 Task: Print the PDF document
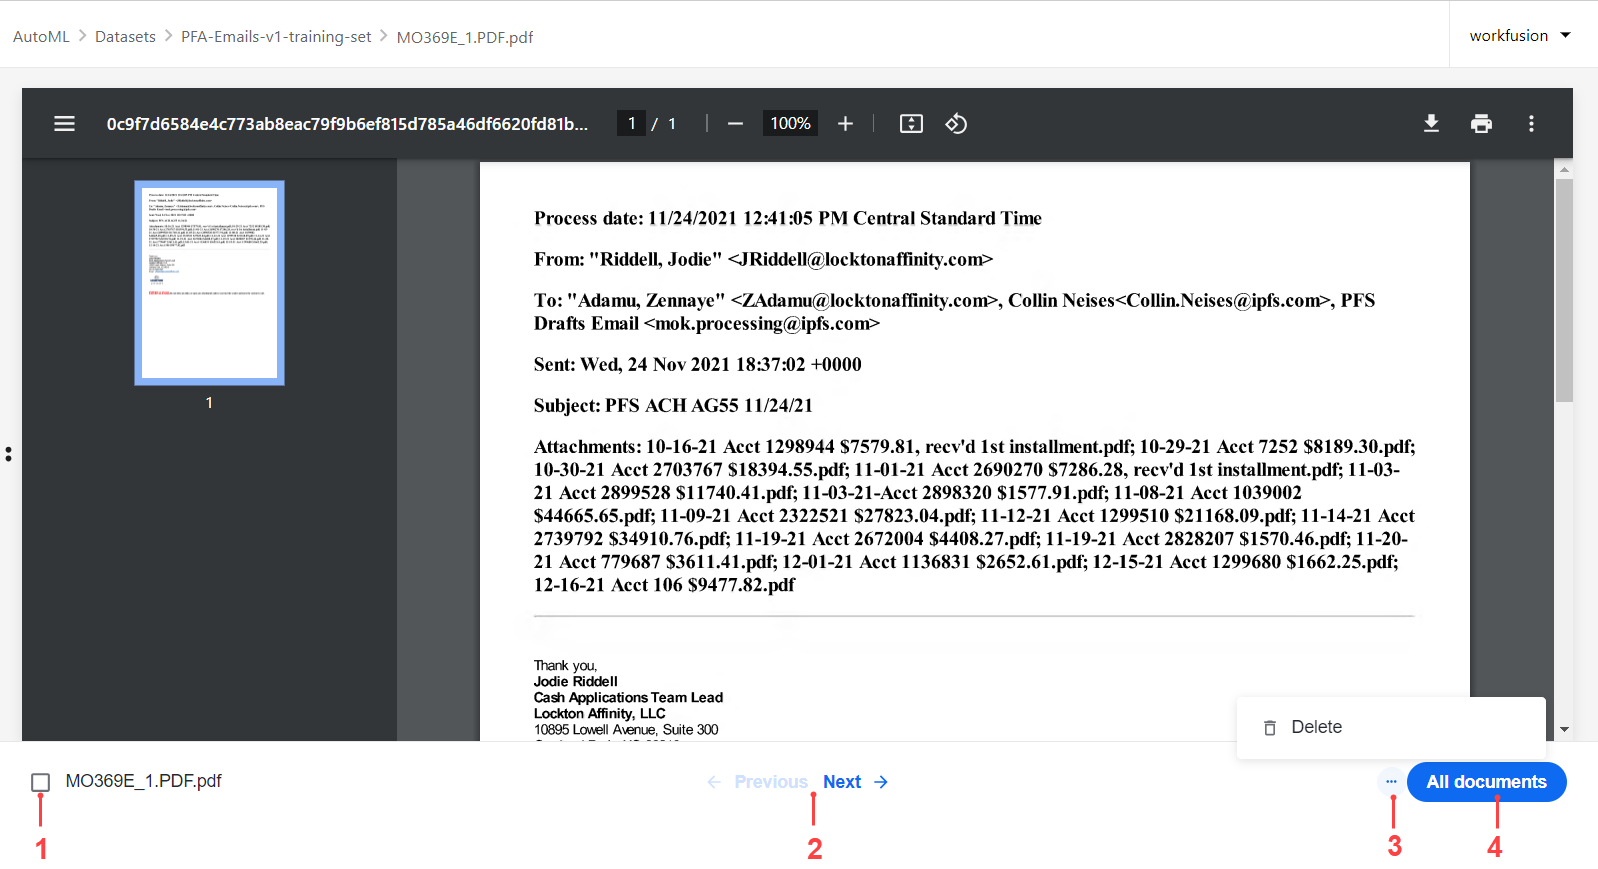[x=1482, y=124]
